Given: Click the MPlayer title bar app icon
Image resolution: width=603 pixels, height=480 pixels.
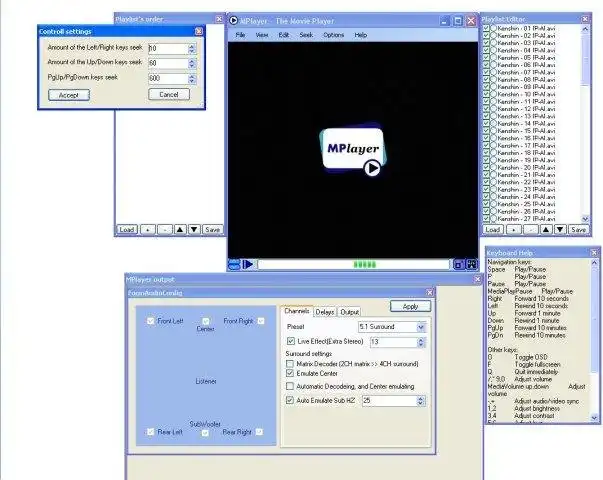Looking at the screenshot, I should point(233,20).
